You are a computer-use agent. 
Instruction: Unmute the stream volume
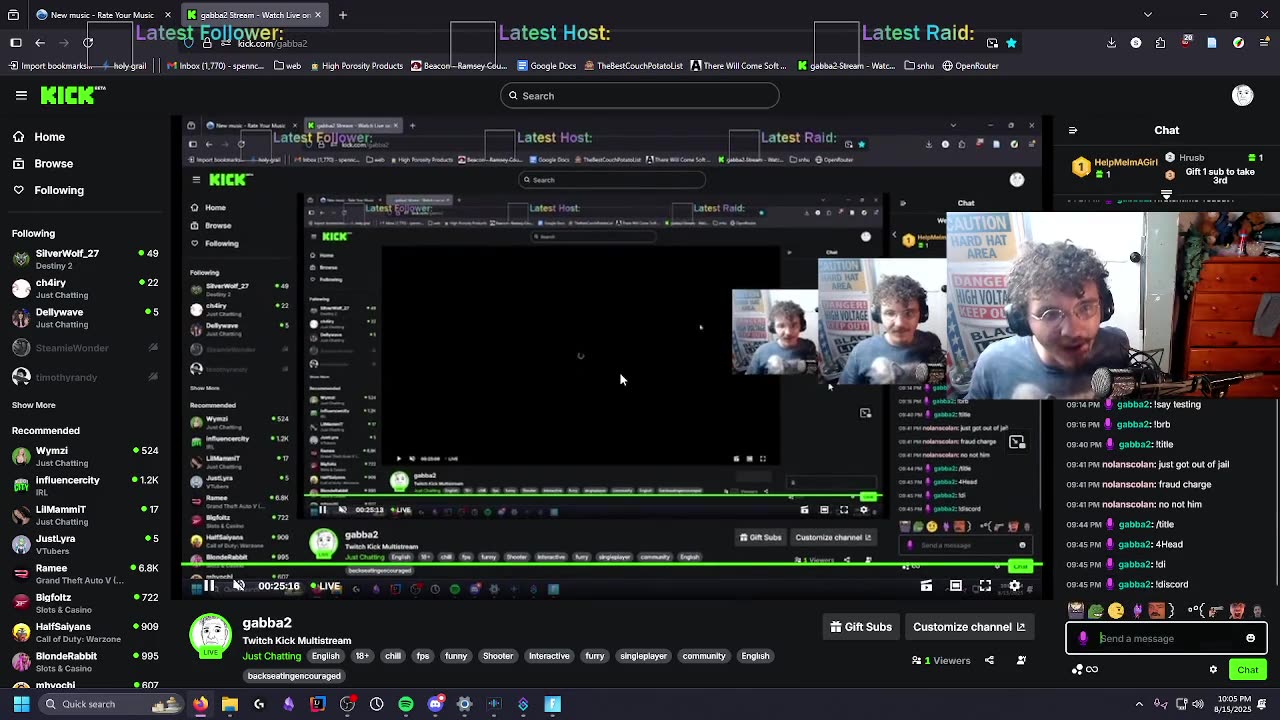(238, 586)
